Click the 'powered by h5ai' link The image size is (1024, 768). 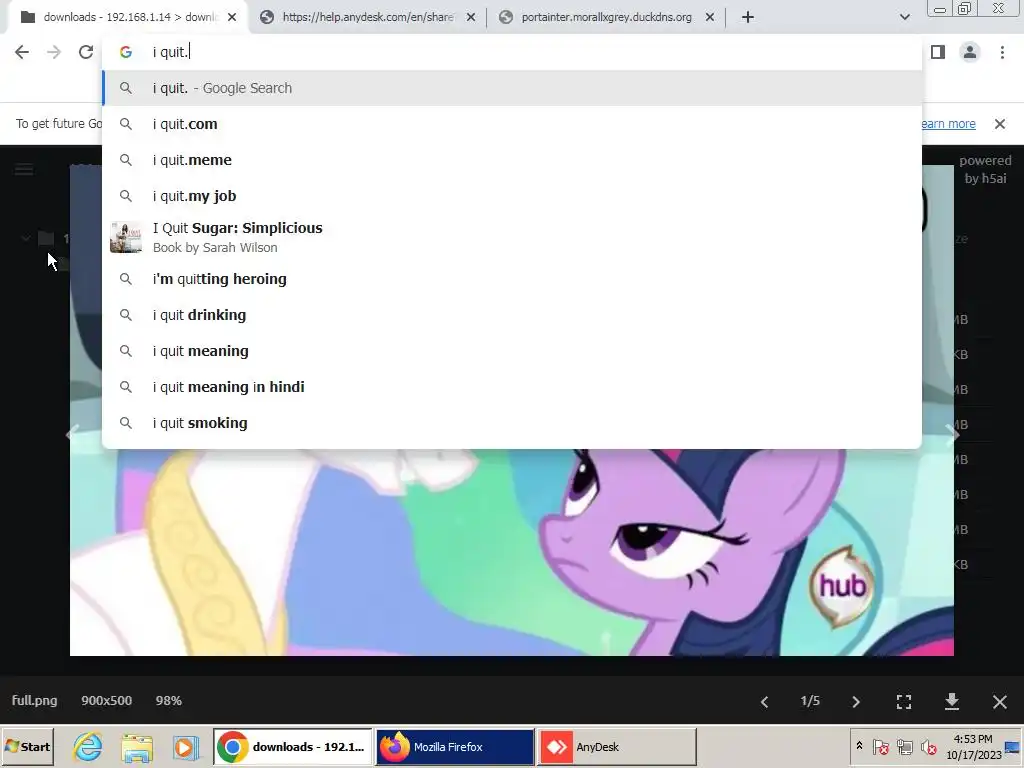click(985, 169)
